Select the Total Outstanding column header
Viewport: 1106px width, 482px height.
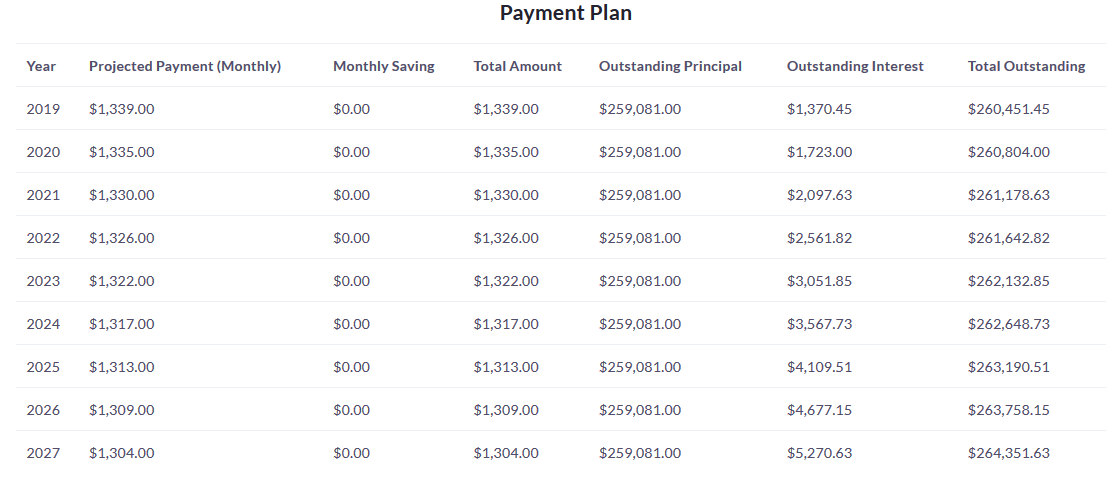click(x=1026, y=66)
